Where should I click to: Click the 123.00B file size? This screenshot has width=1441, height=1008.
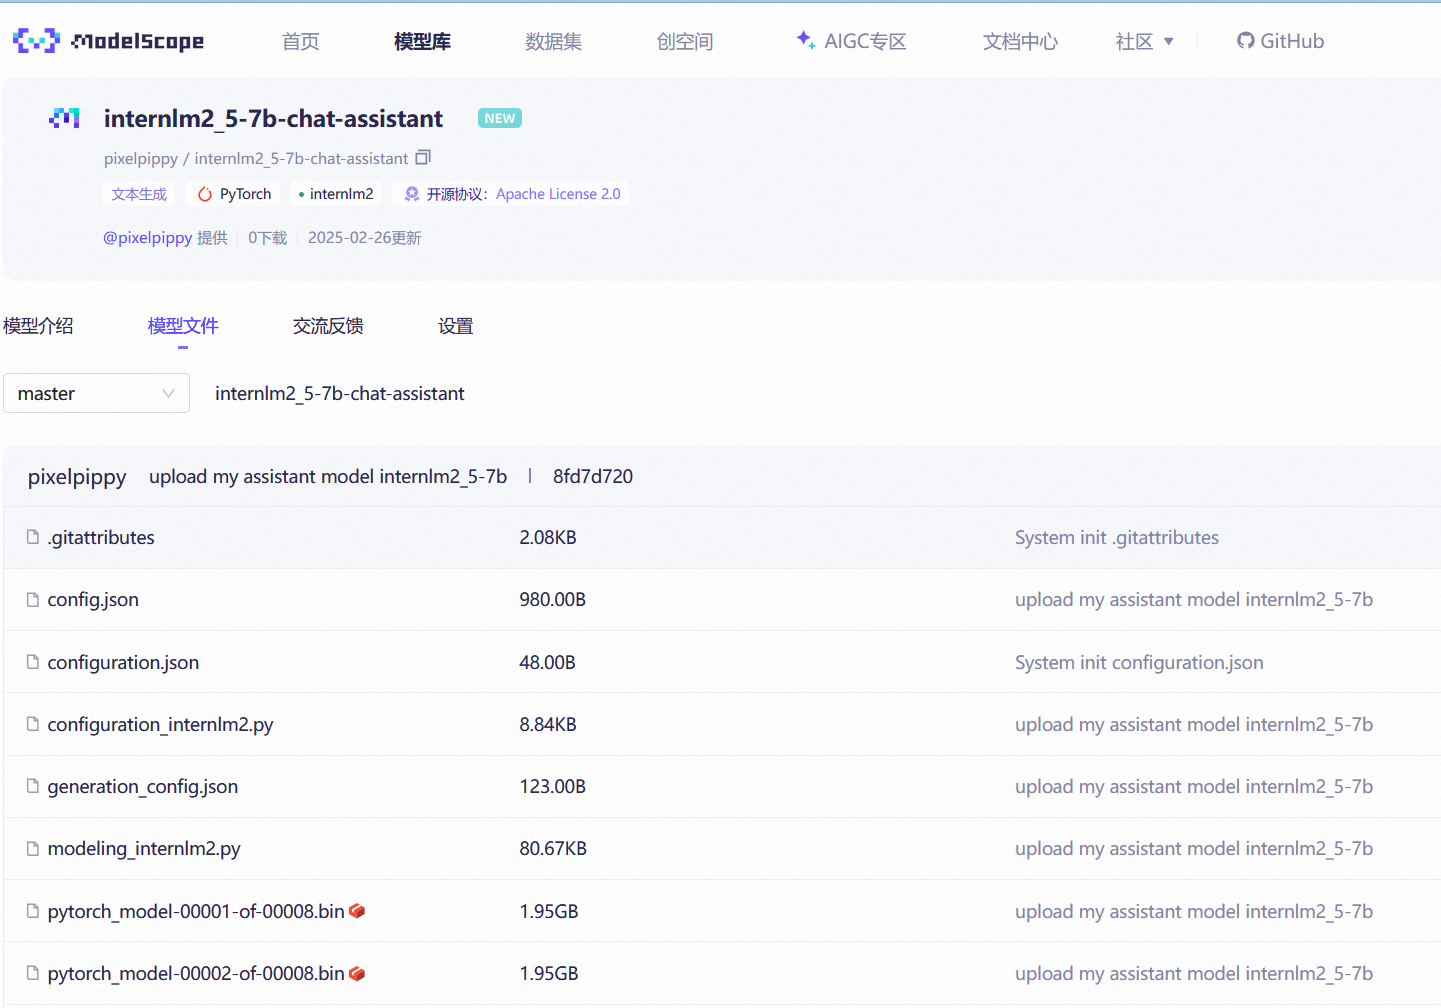tap(552, 786)
